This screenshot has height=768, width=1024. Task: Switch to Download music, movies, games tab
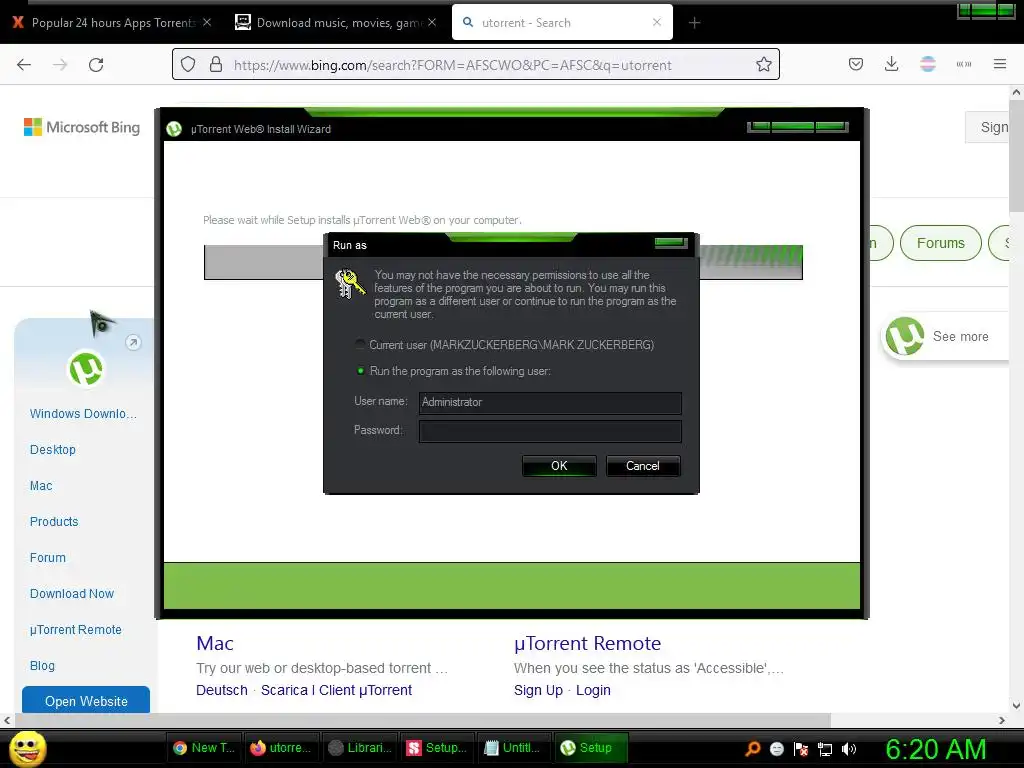point(336,23)
